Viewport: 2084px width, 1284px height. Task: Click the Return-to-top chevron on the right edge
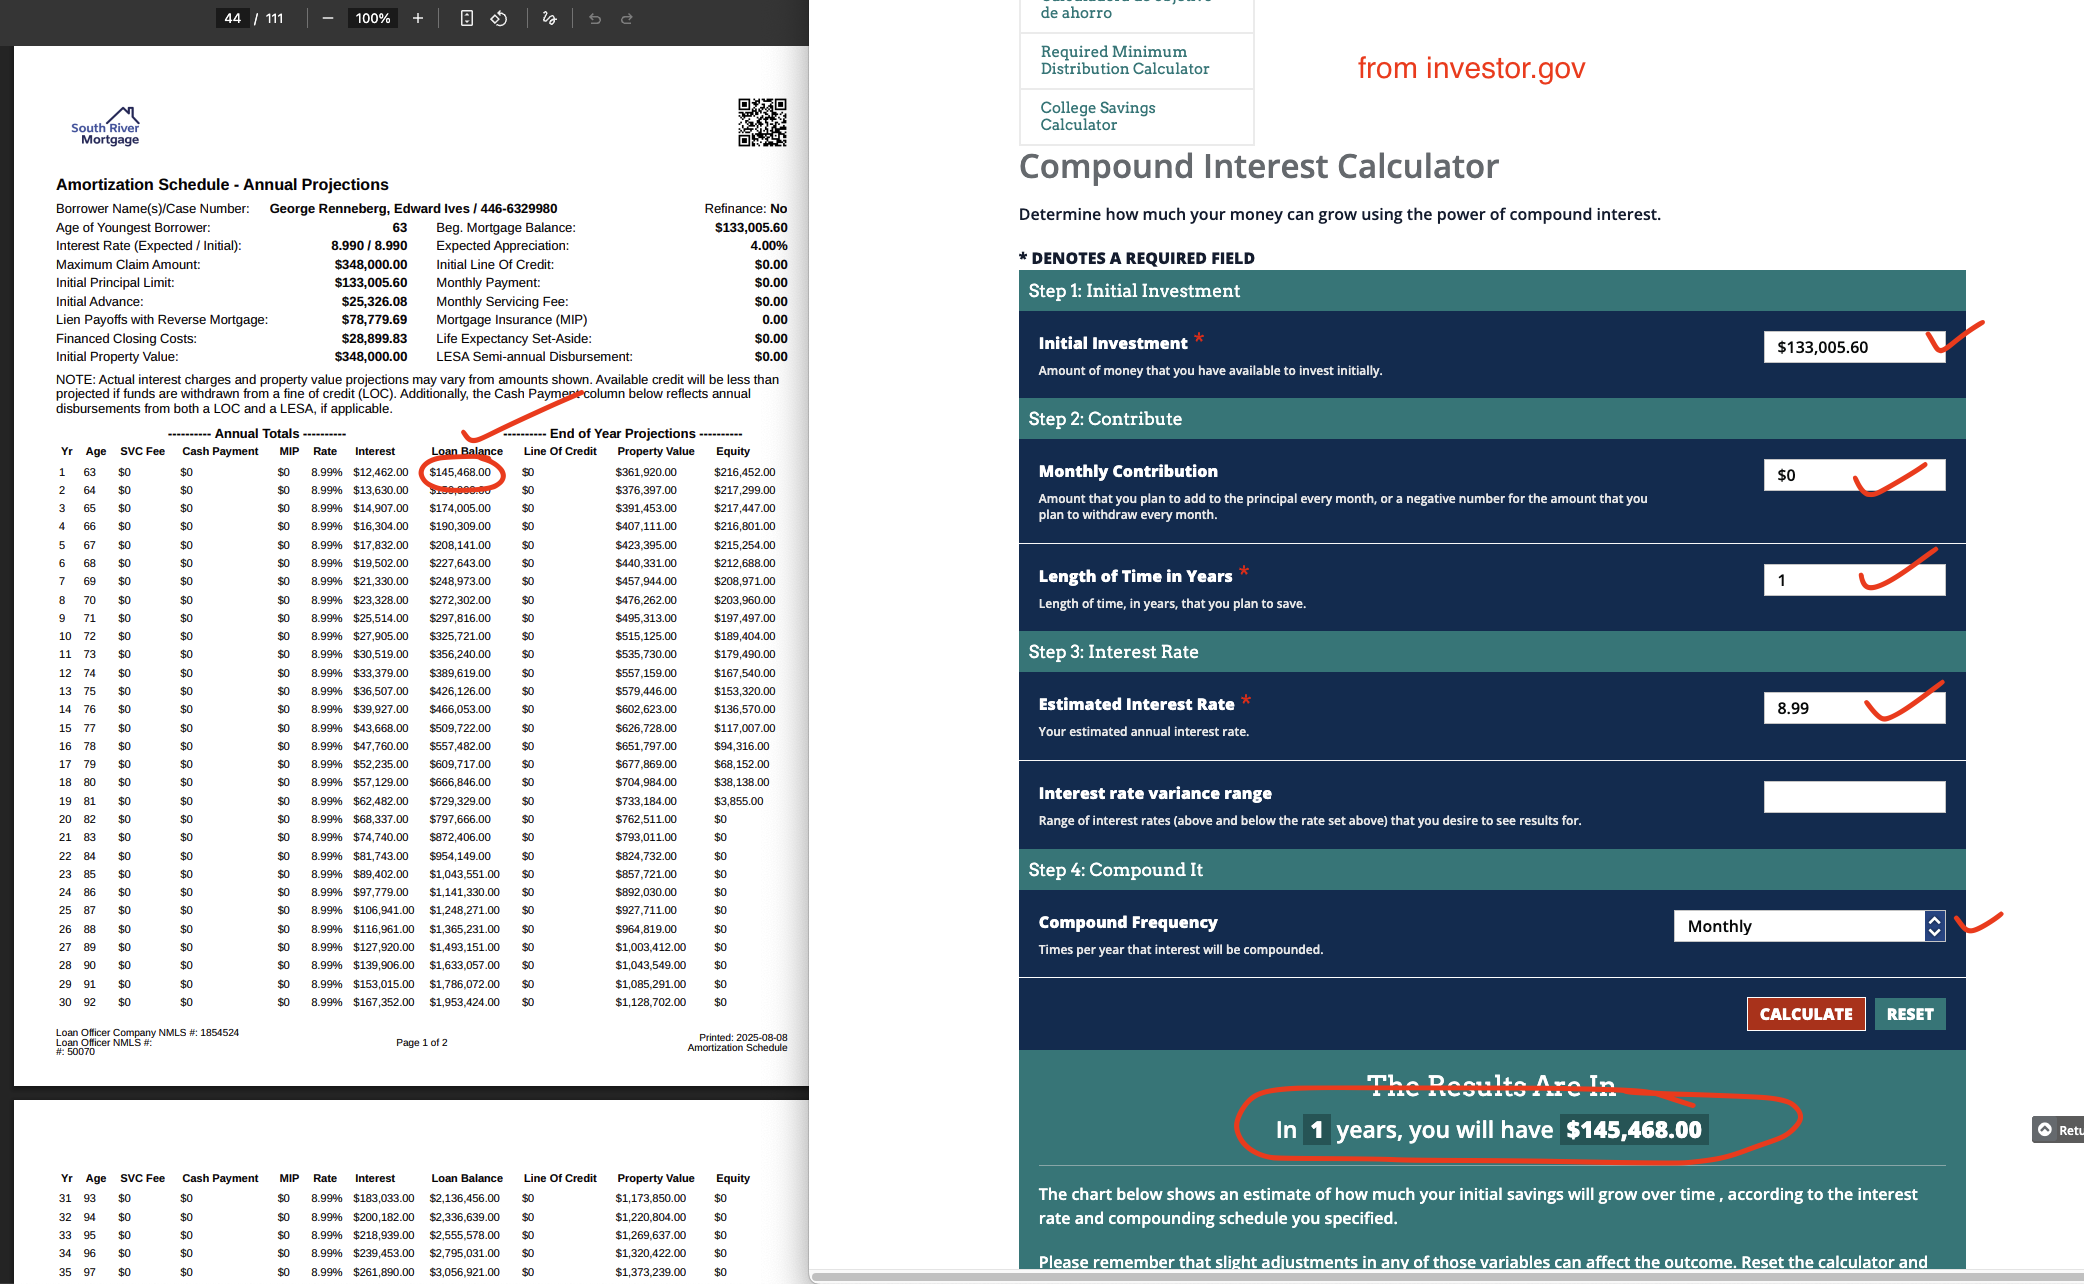pos(2046,1130)
